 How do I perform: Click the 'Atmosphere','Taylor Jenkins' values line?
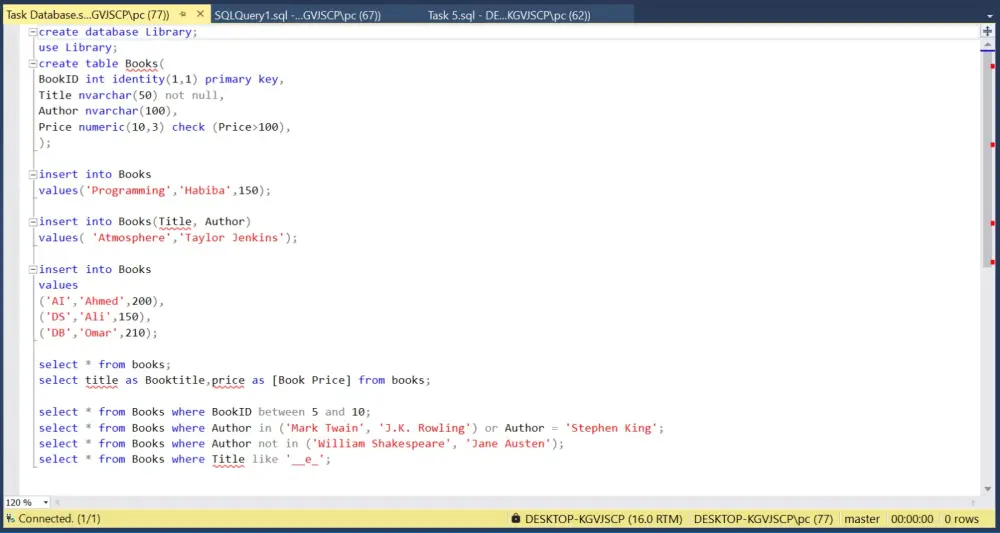[x=168, y=238]
